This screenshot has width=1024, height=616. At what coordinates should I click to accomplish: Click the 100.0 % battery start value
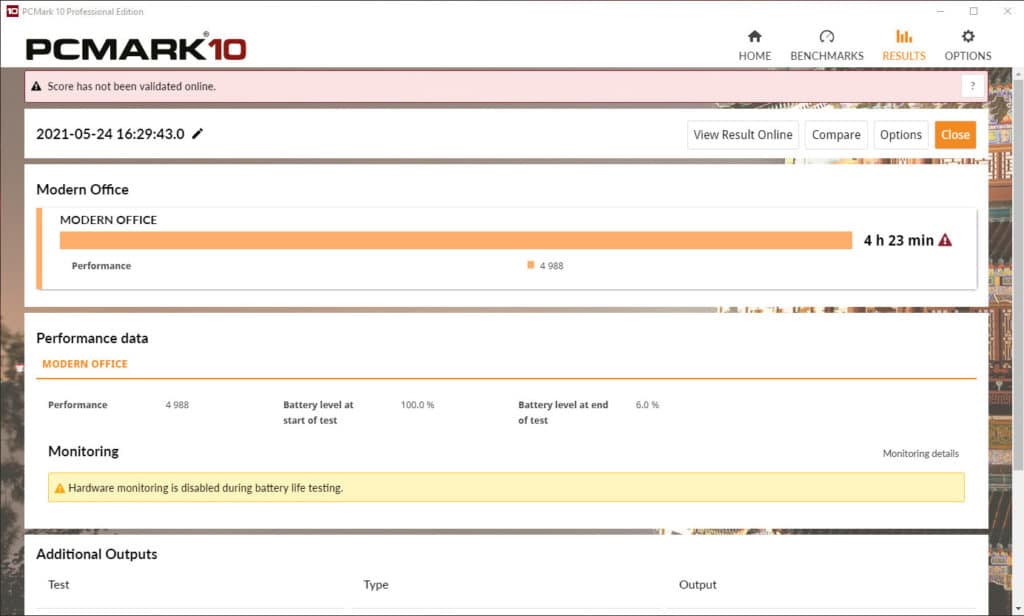417,405
